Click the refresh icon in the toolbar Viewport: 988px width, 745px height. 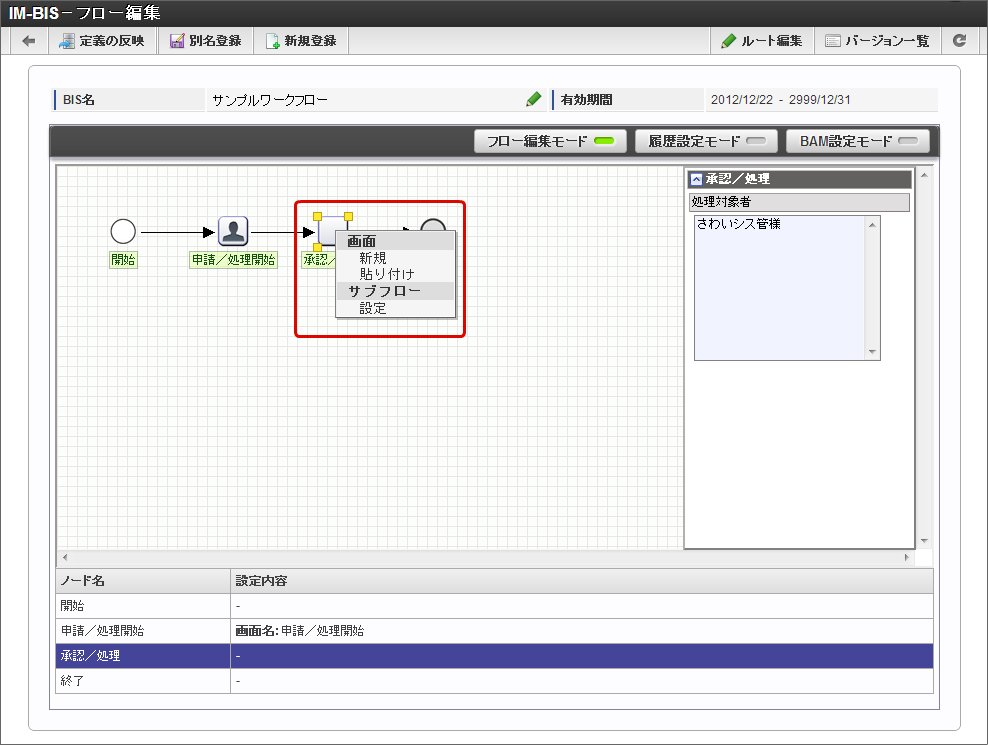tap(959, 41)
